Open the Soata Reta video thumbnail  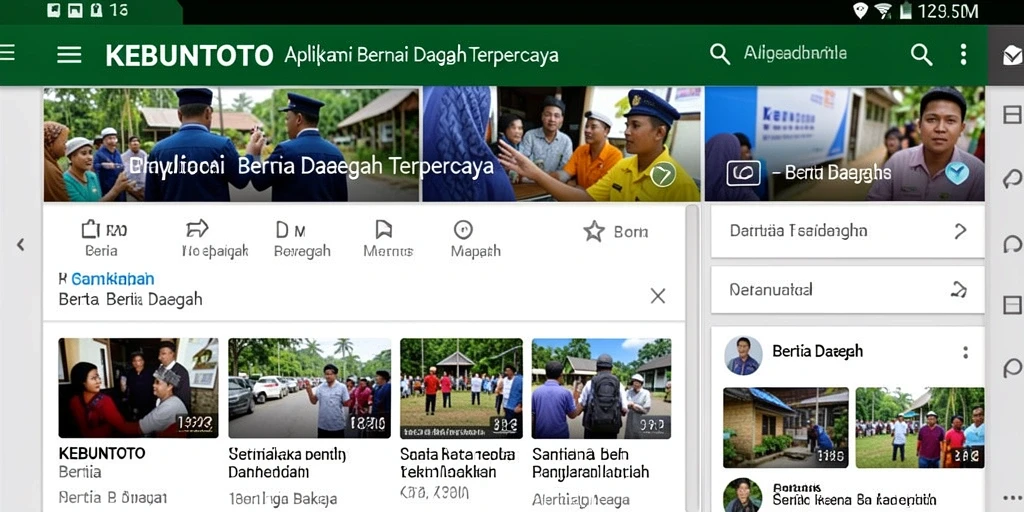[462, 387]
